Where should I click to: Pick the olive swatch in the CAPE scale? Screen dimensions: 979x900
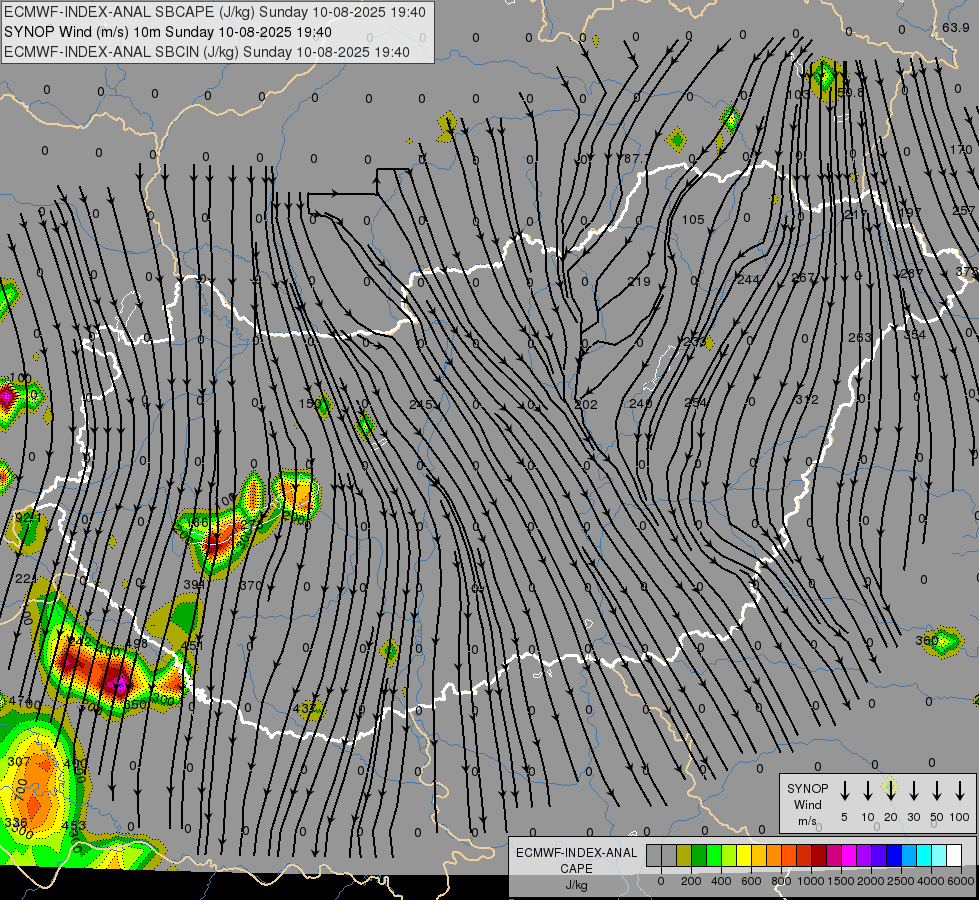pyautogui.click(x=684, y=855)
